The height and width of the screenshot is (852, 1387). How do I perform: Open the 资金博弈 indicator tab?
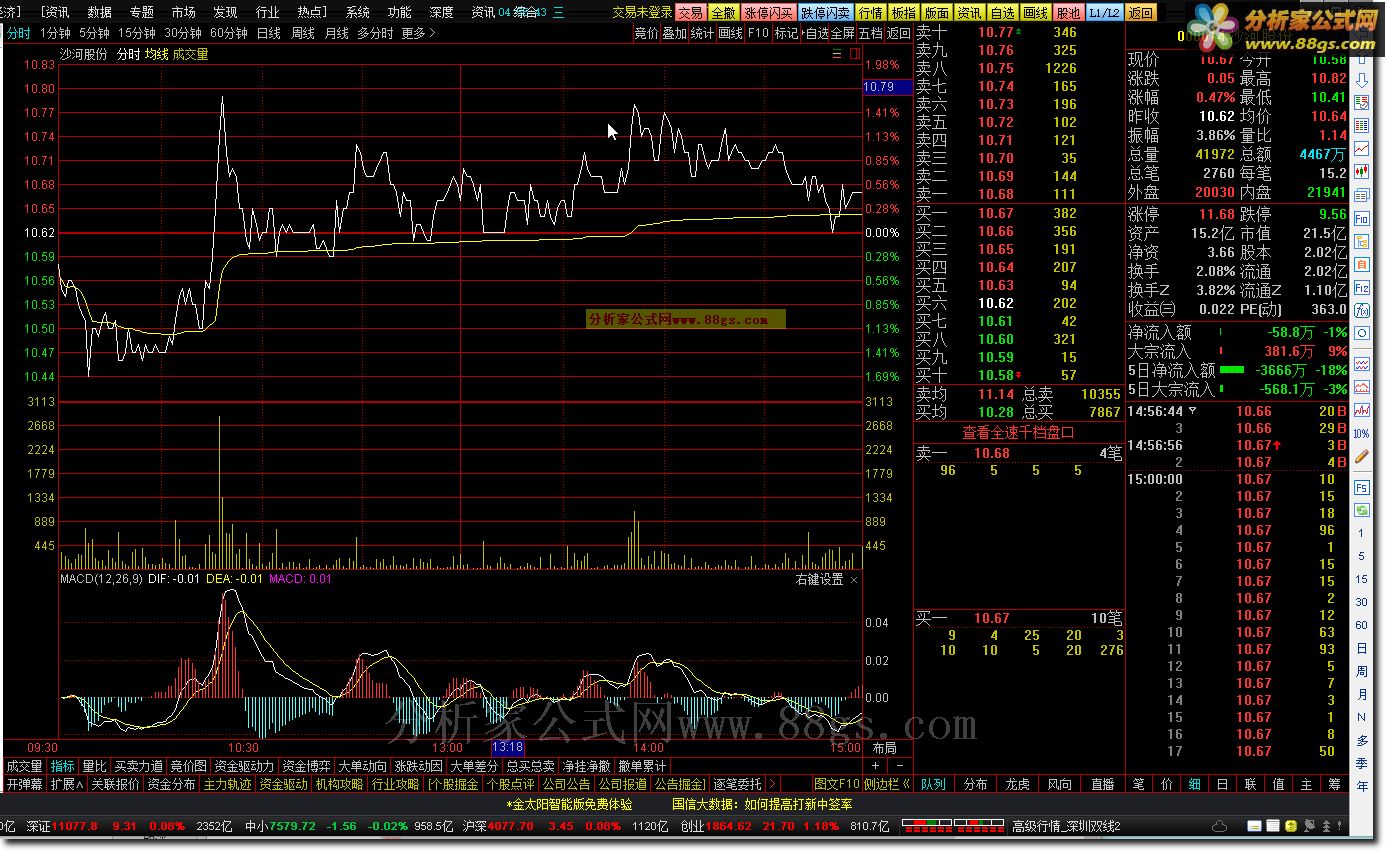click(306, 766)
